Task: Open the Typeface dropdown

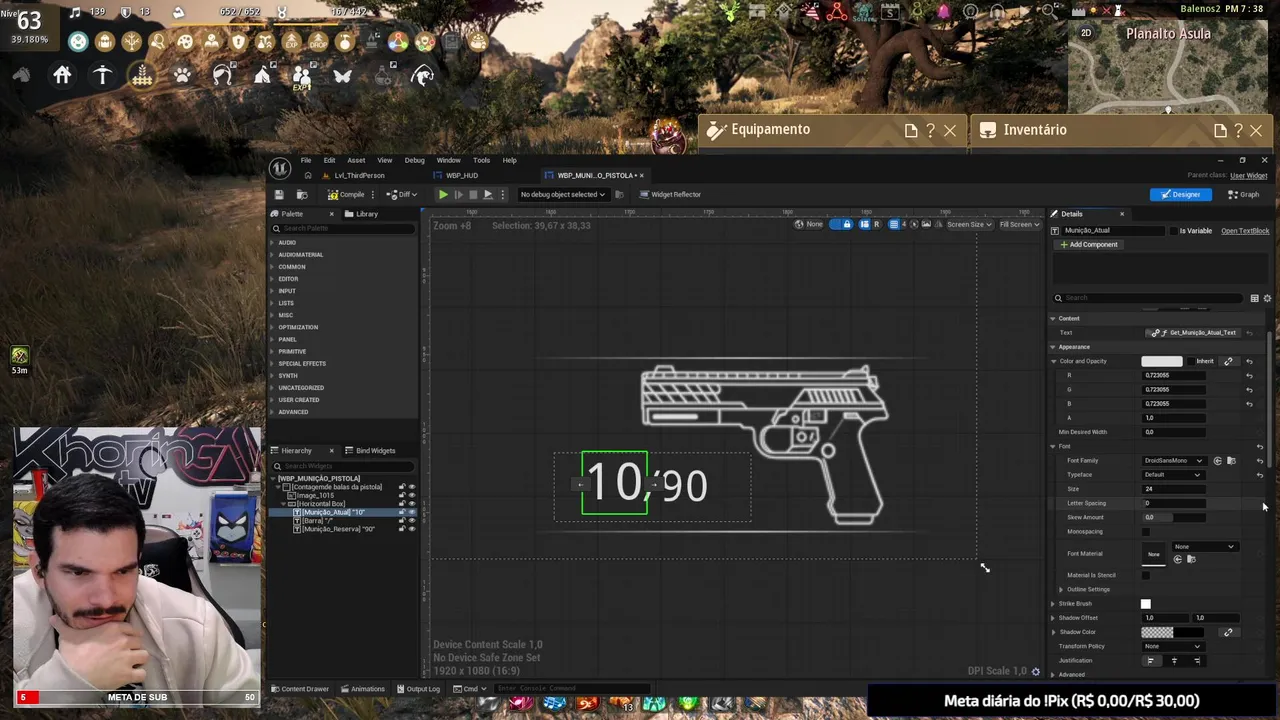Action: (x=1172, y=475)
